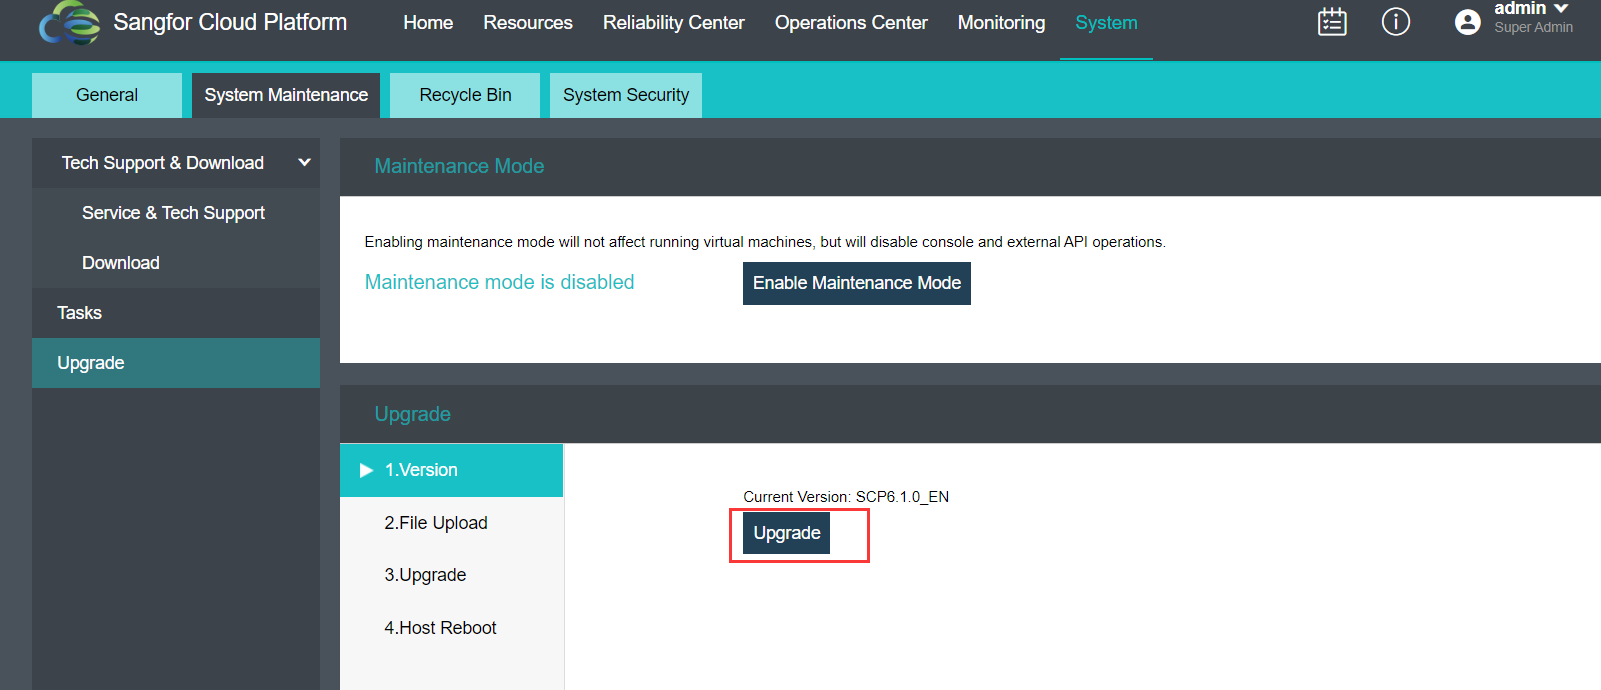Click the Sangfor Cloud Platform title text
1601x690 pixels.
coord(230,22)
